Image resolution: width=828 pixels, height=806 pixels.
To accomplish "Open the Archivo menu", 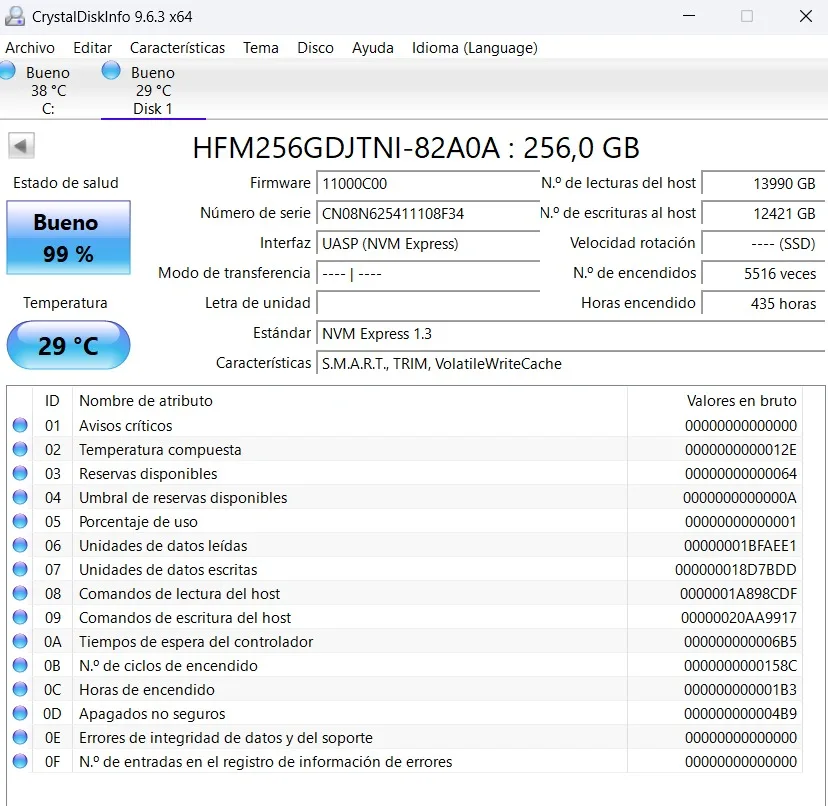I will (x=30, y=48).
